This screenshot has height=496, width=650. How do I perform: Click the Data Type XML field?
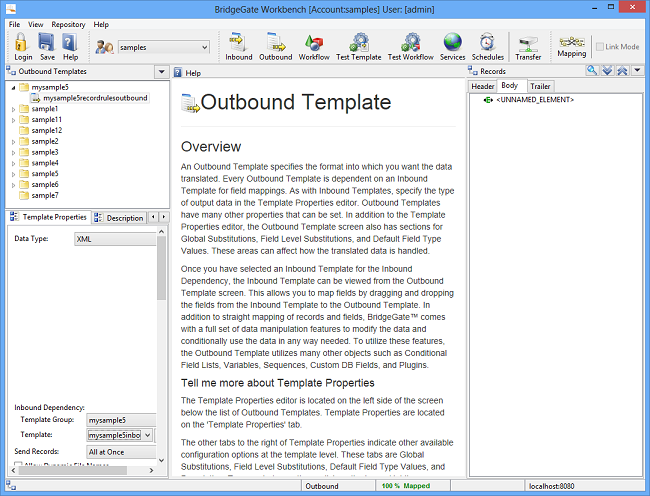[115, 239]
